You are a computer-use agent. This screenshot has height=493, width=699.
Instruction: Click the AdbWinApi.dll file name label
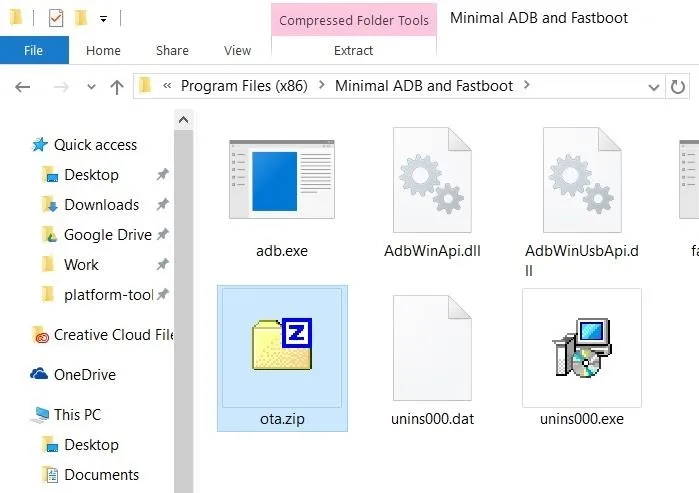[432, 251]
